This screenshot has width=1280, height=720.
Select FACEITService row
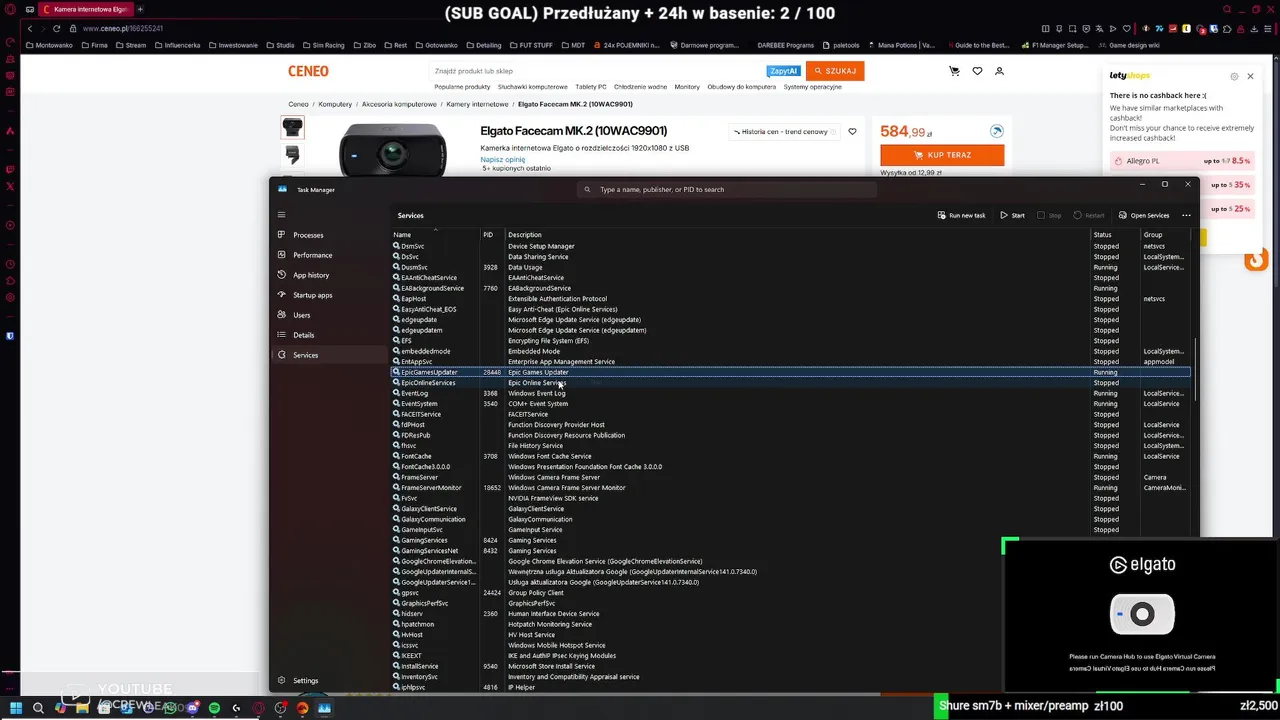(790, 414)
